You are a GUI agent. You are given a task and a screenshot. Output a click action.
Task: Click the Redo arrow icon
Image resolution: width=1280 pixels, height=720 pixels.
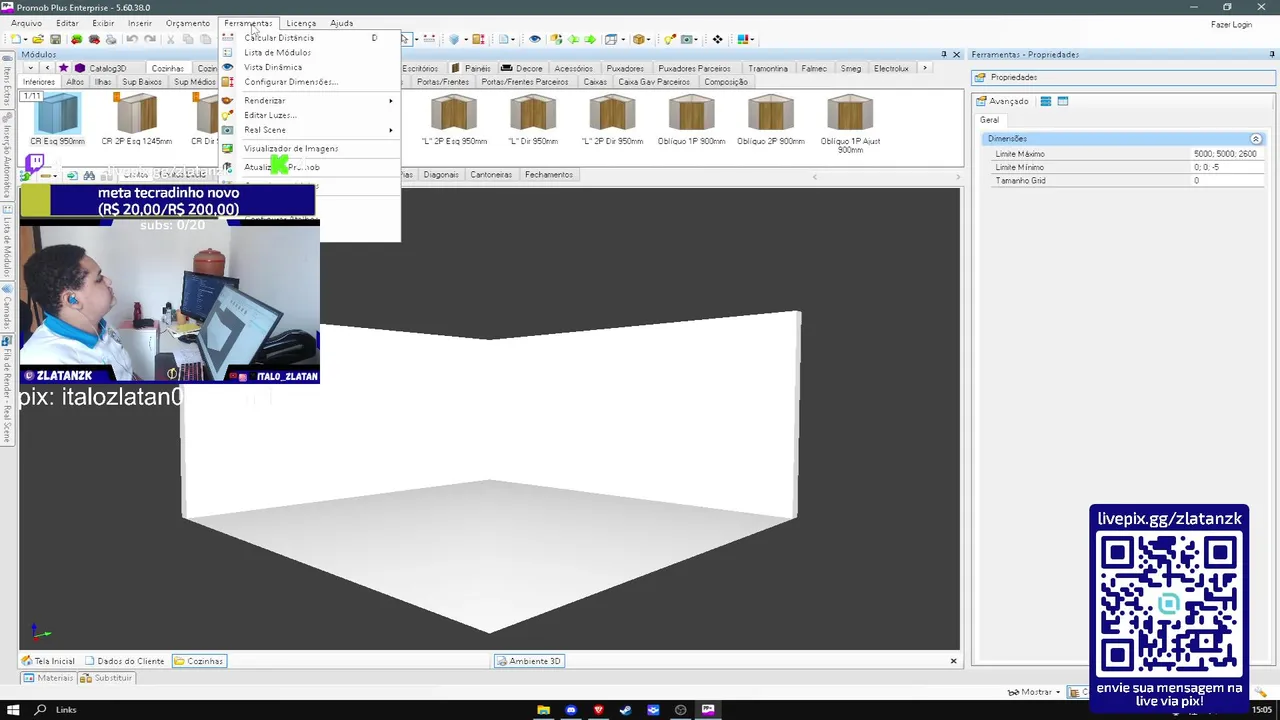click(150, 40)
